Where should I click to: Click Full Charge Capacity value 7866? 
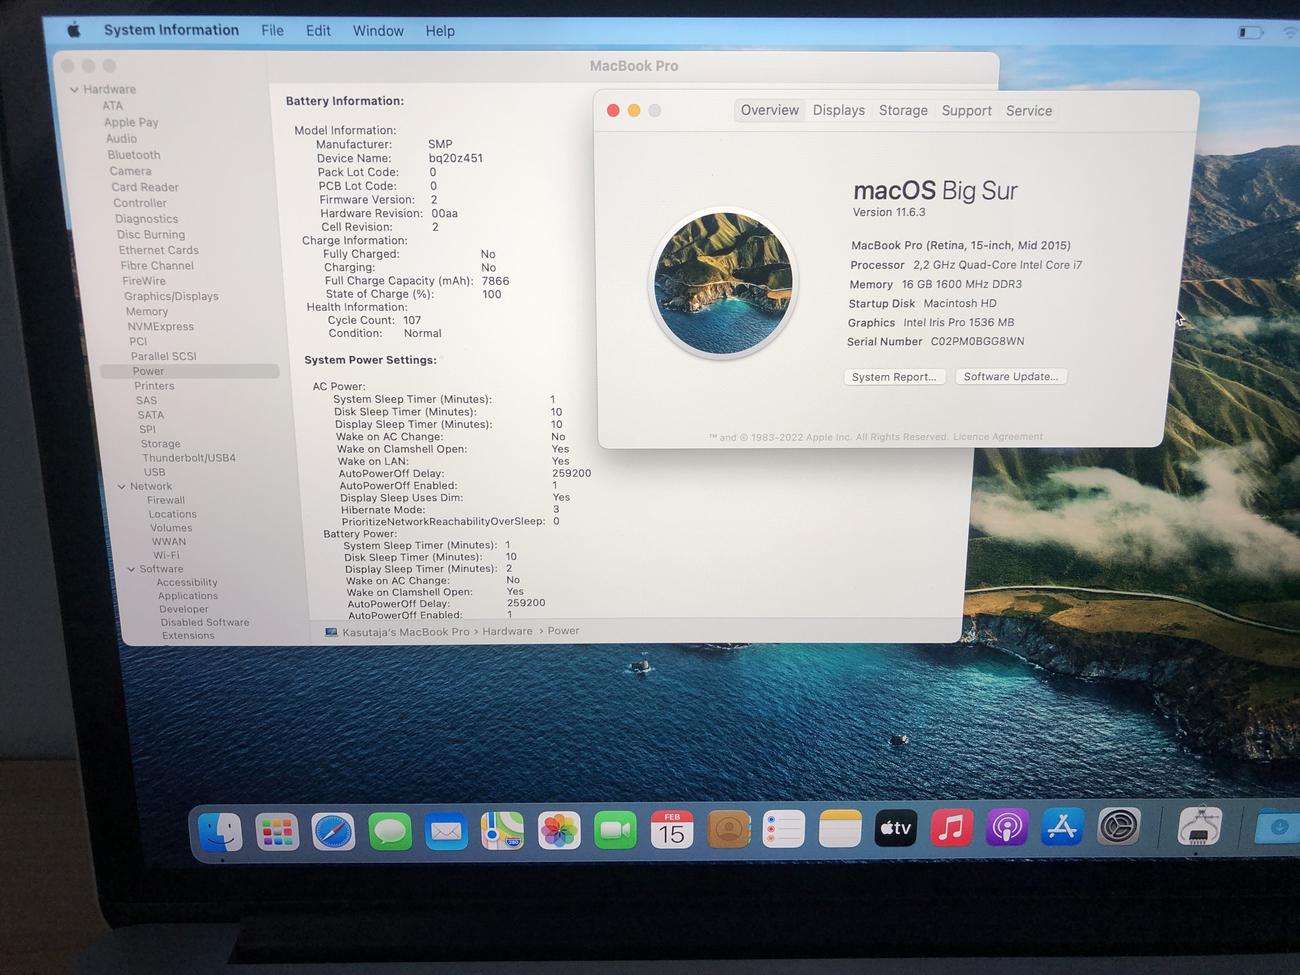[x=496, y=281]
